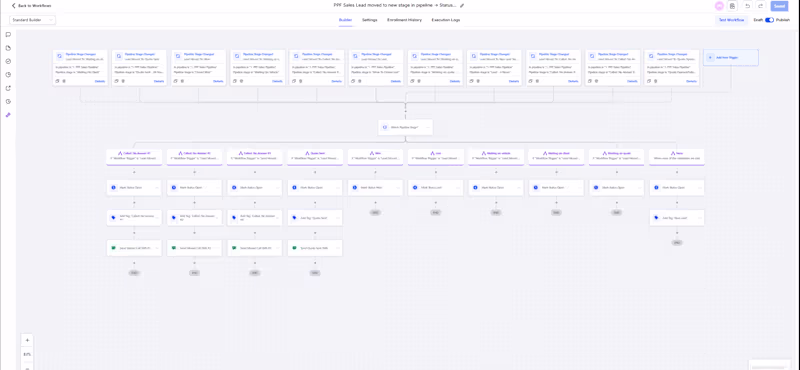Image resolution: width=800 pixels, height=370 pixels.
Task: Zoom in with the plus button
Action: click(27, 340)
